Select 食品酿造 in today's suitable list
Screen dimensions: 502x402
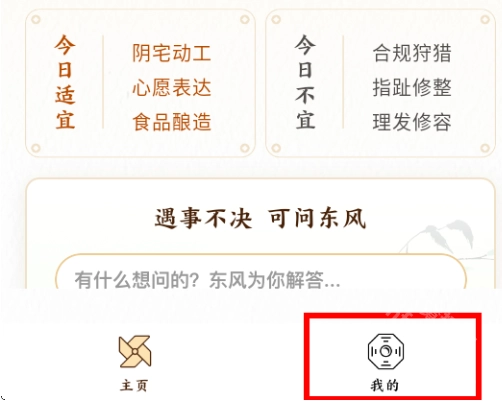point(172,122)
